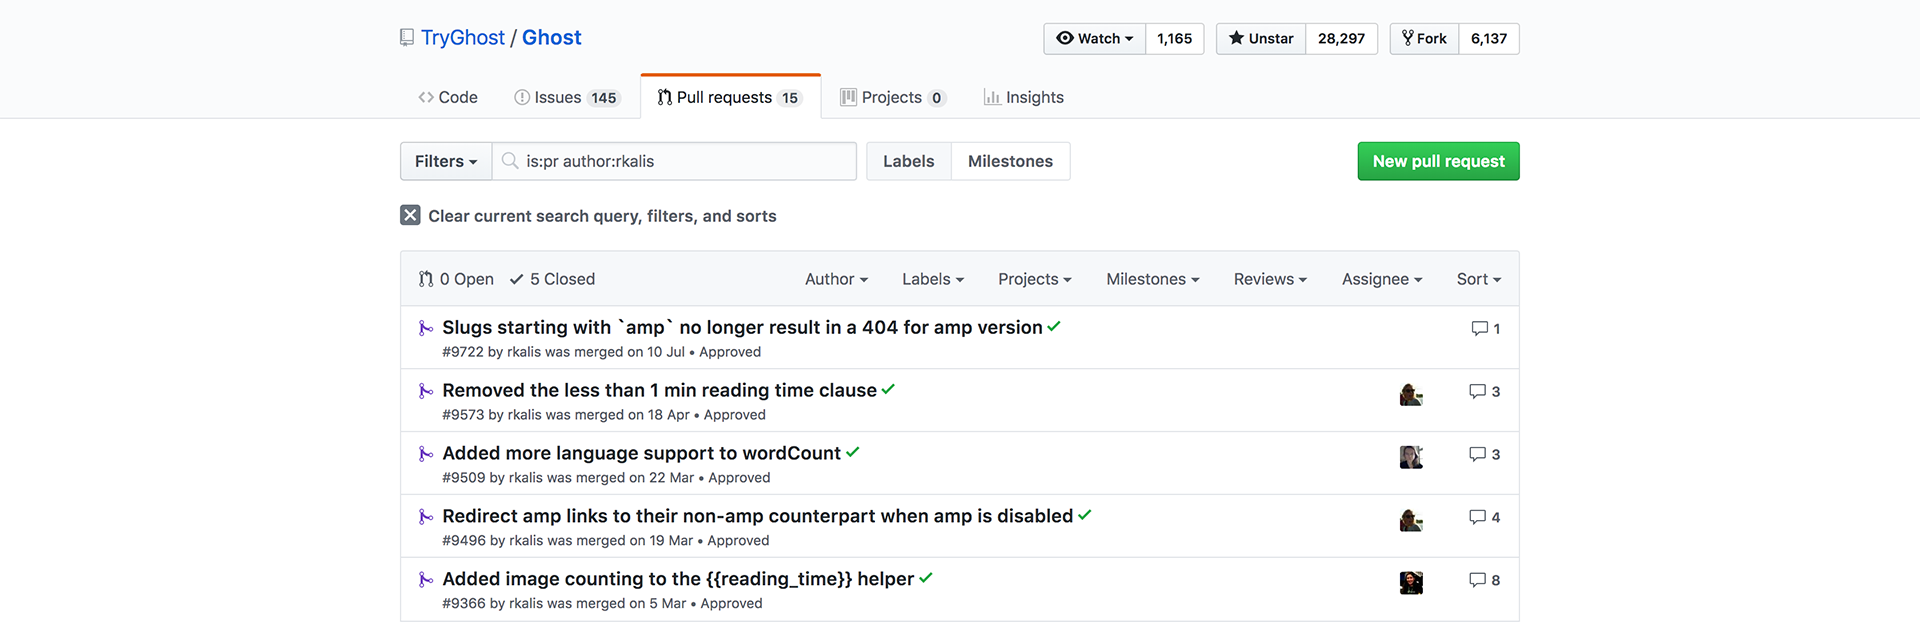Open PR 'Added more language support to wordCount'
Image resolution: width=1920 pixels, height=631 pixels.
(641, 453)
